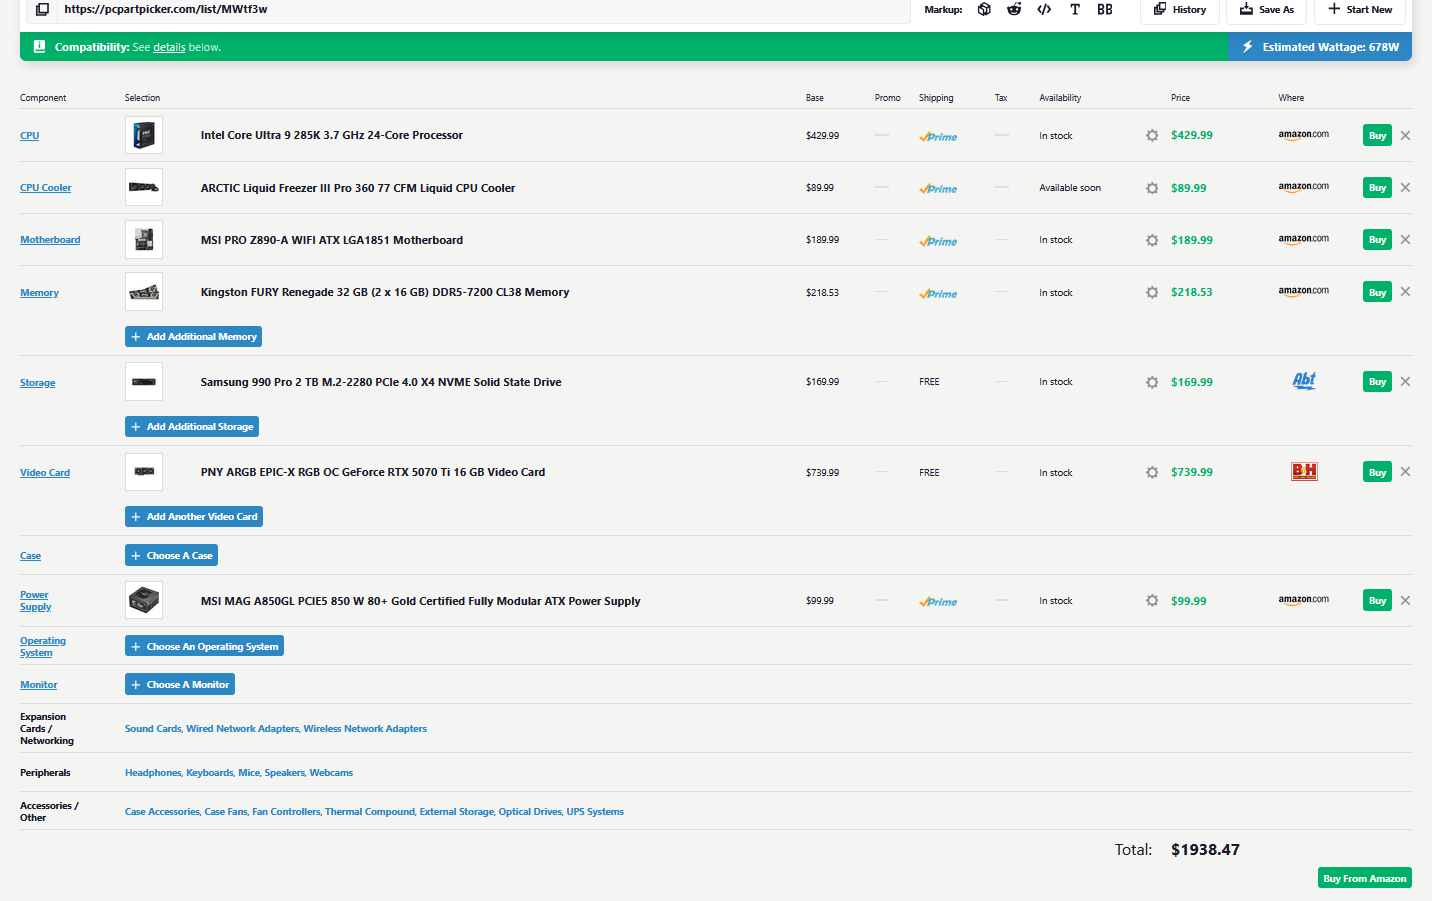The height and width of the screenshot is (901, 1432).
Task: Open the ARCTIC cooler product thumbnail
Action: [x=144, y=187]
